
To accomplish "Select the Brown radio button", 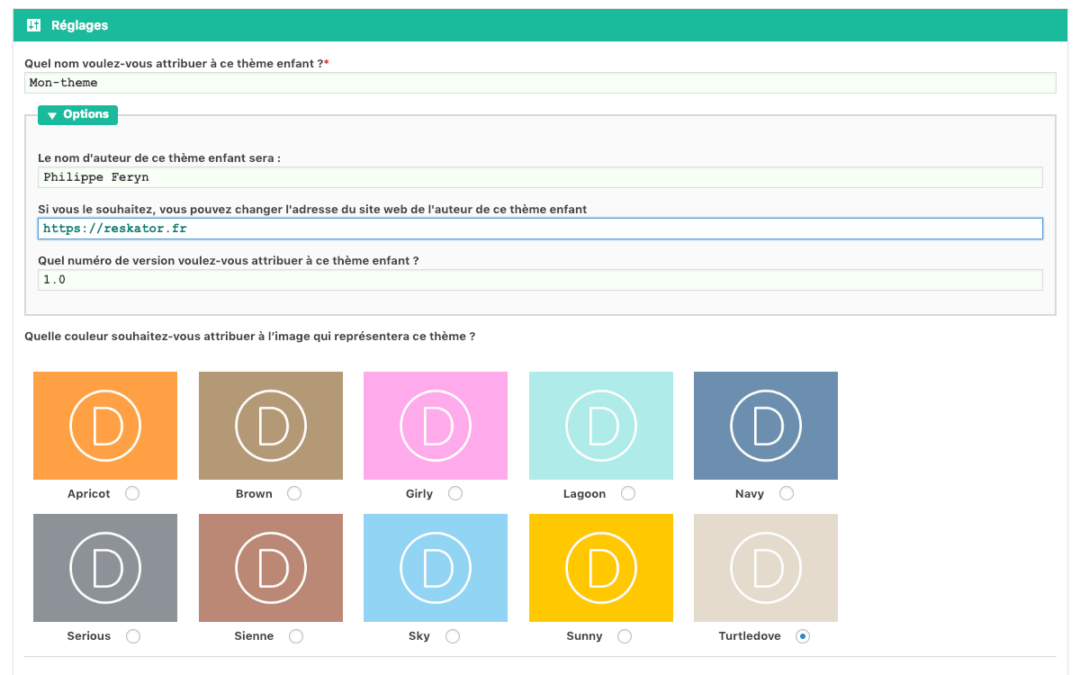I will (294, 493).
